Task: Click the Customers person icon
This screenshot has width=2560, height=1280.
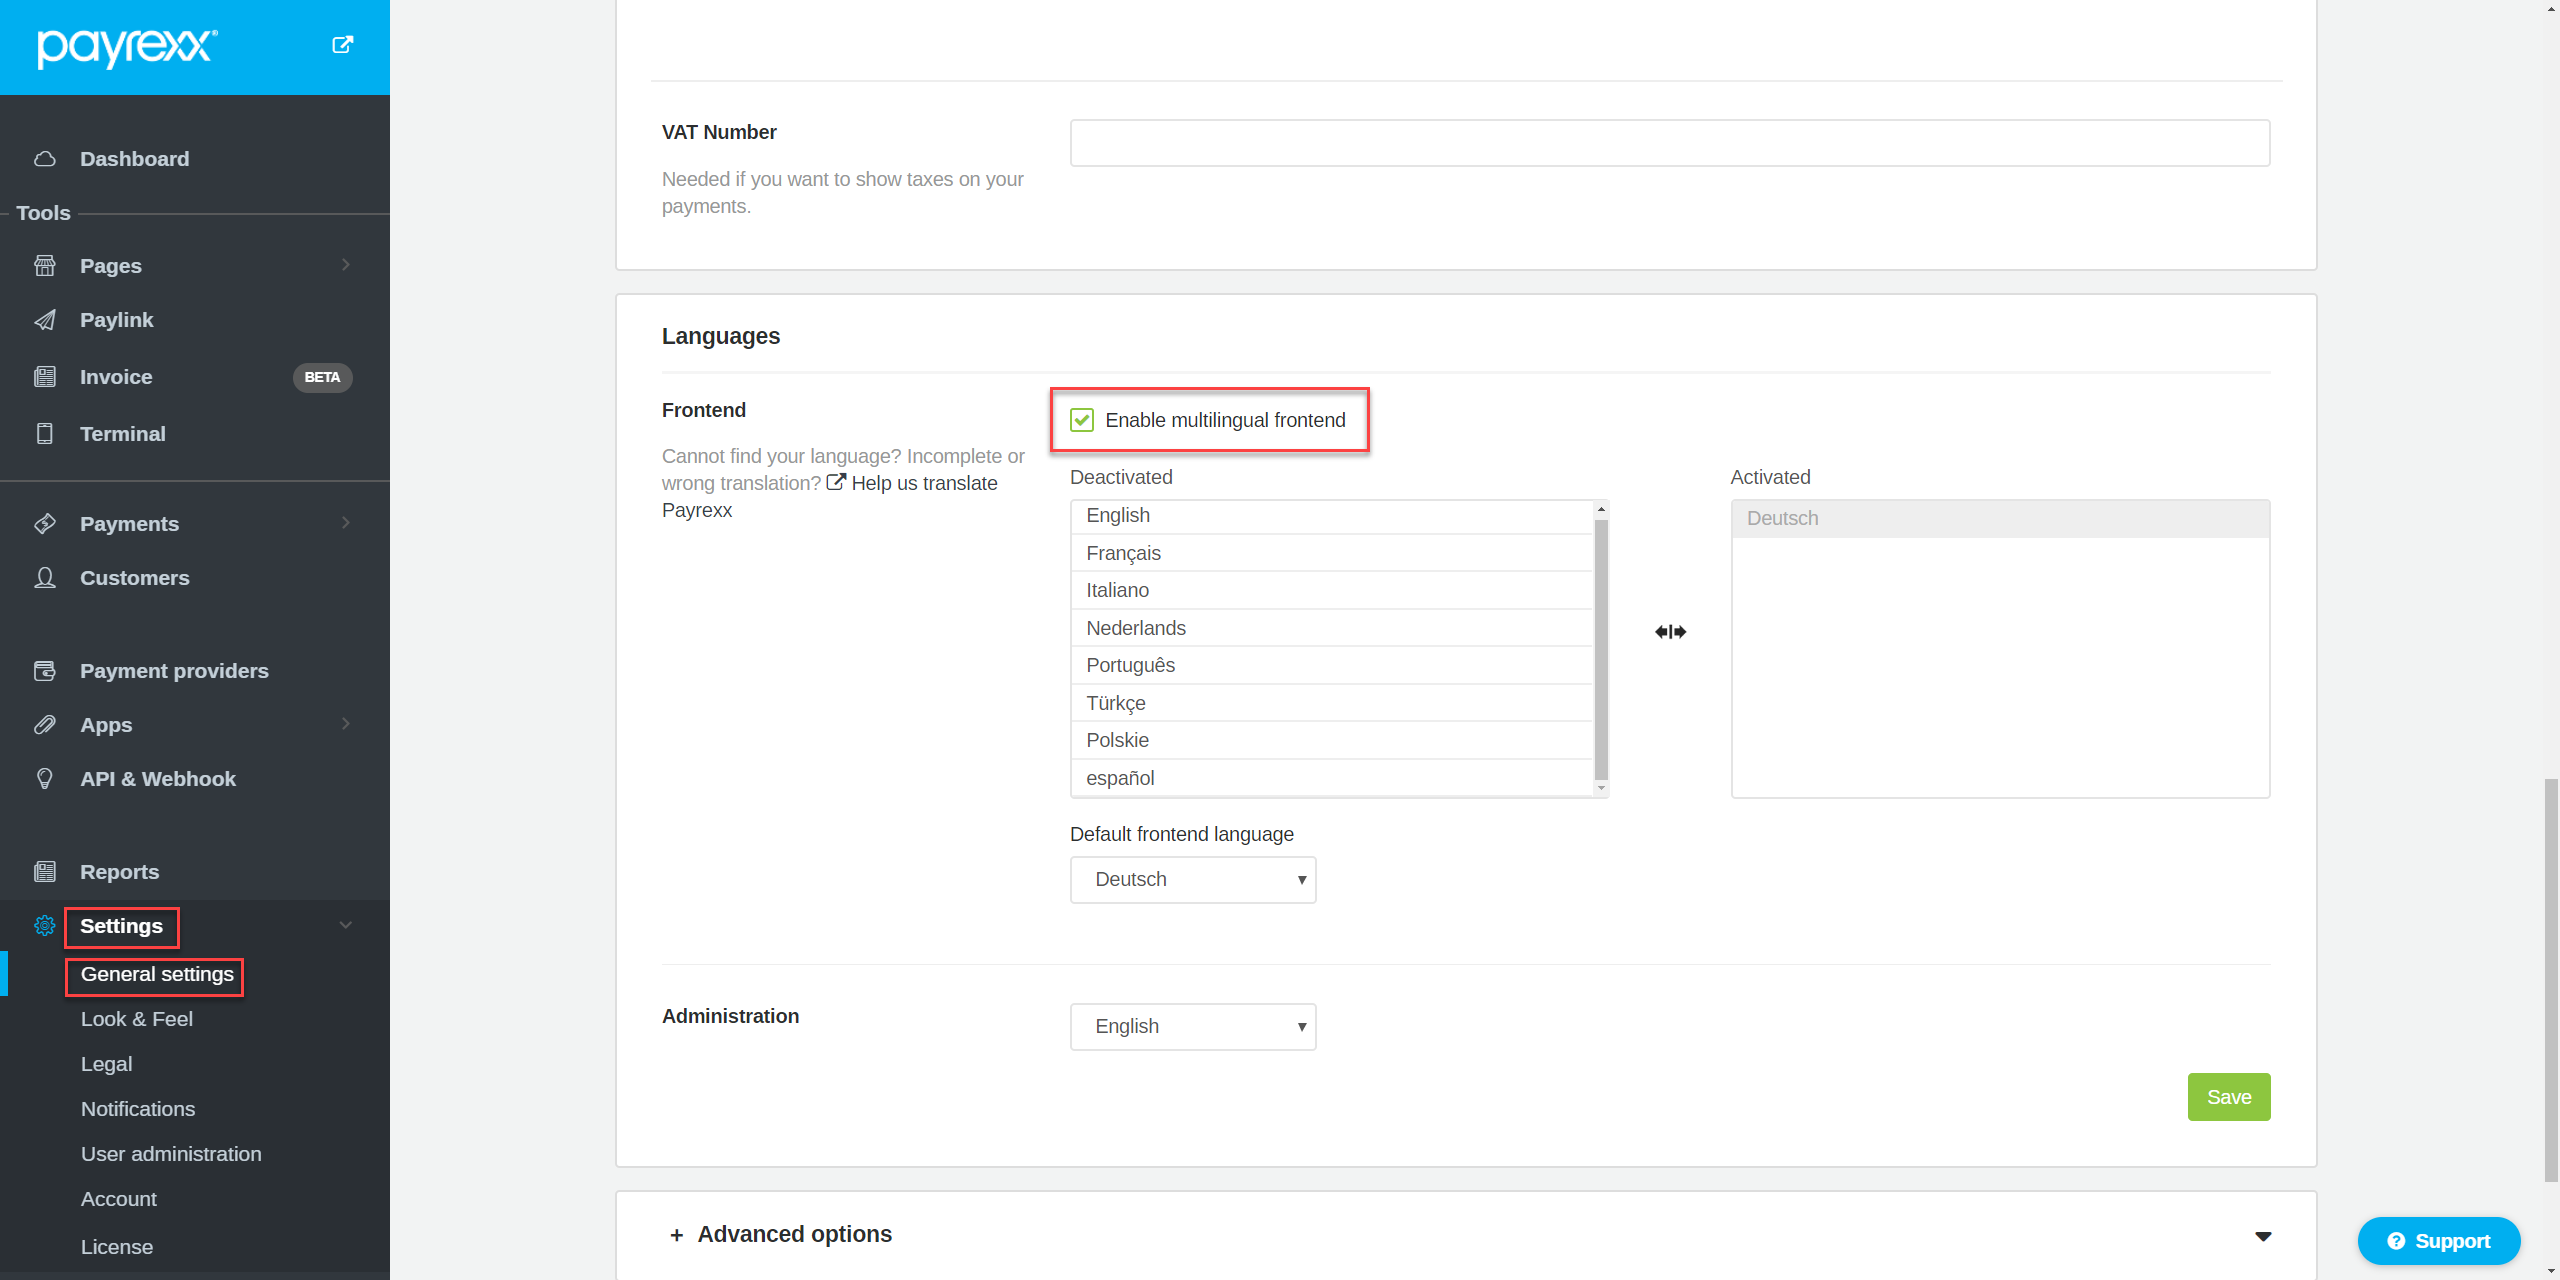Action: (45, 578)
